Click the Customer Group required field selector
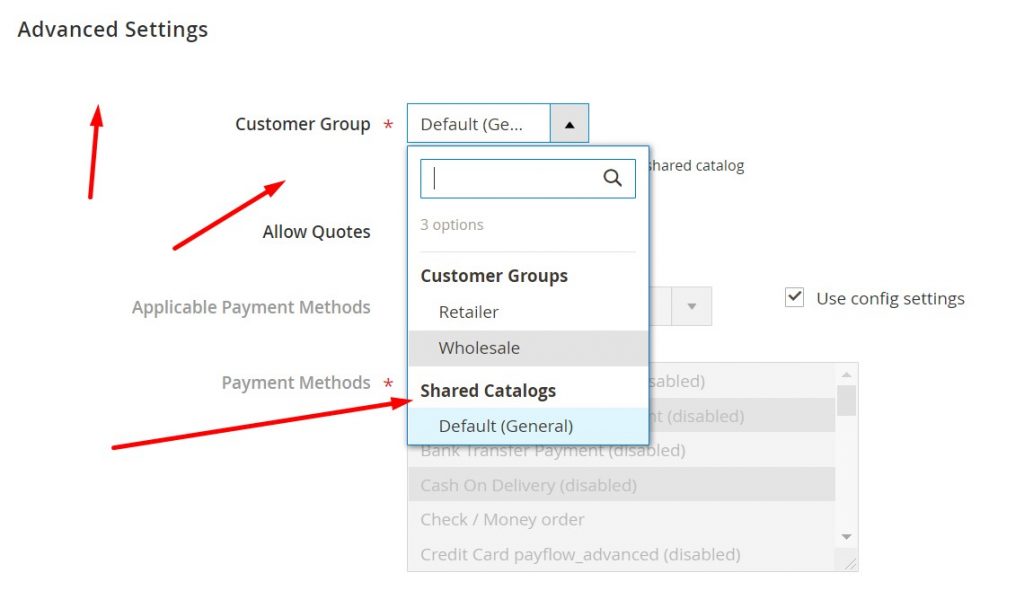 click(478, 123)
